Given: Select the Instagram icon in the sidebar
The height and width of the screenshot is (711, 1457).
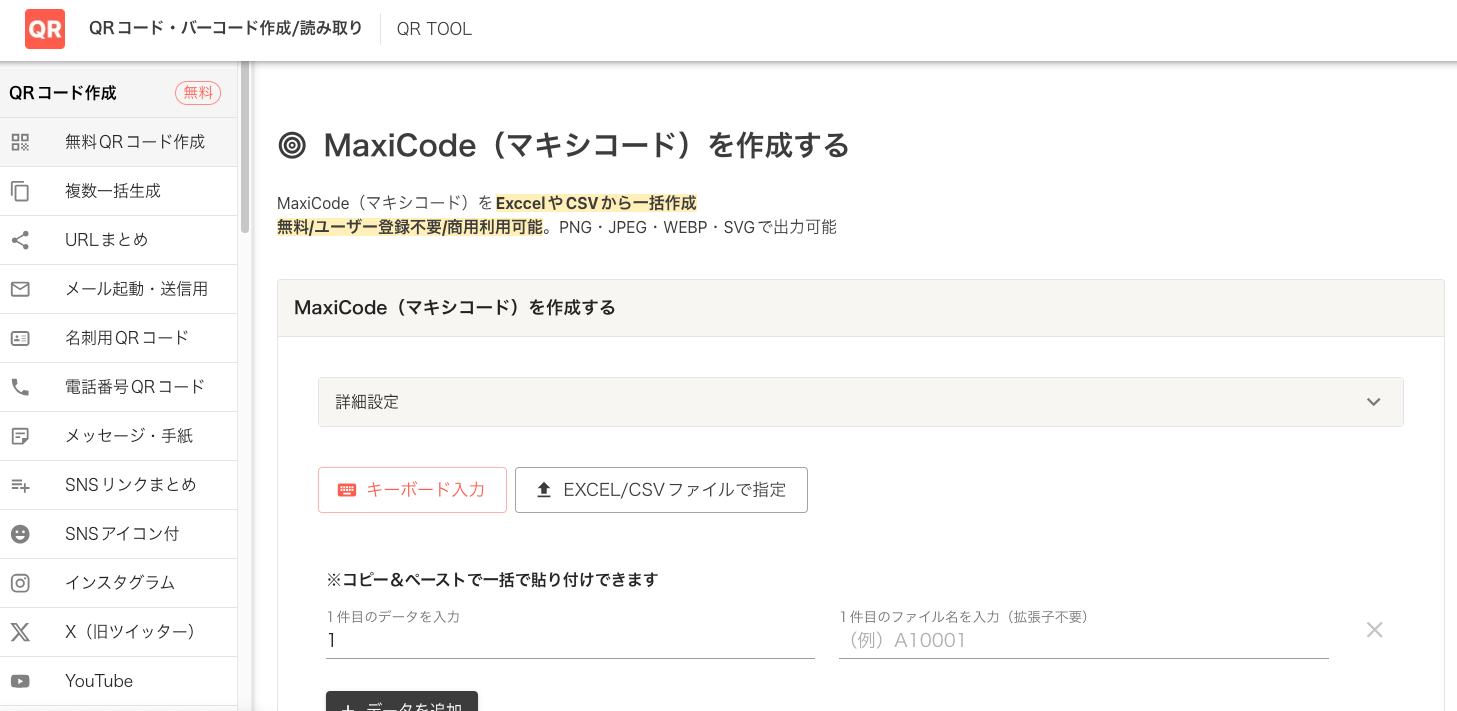Looking at the screenshot, I should click(20, 583).
